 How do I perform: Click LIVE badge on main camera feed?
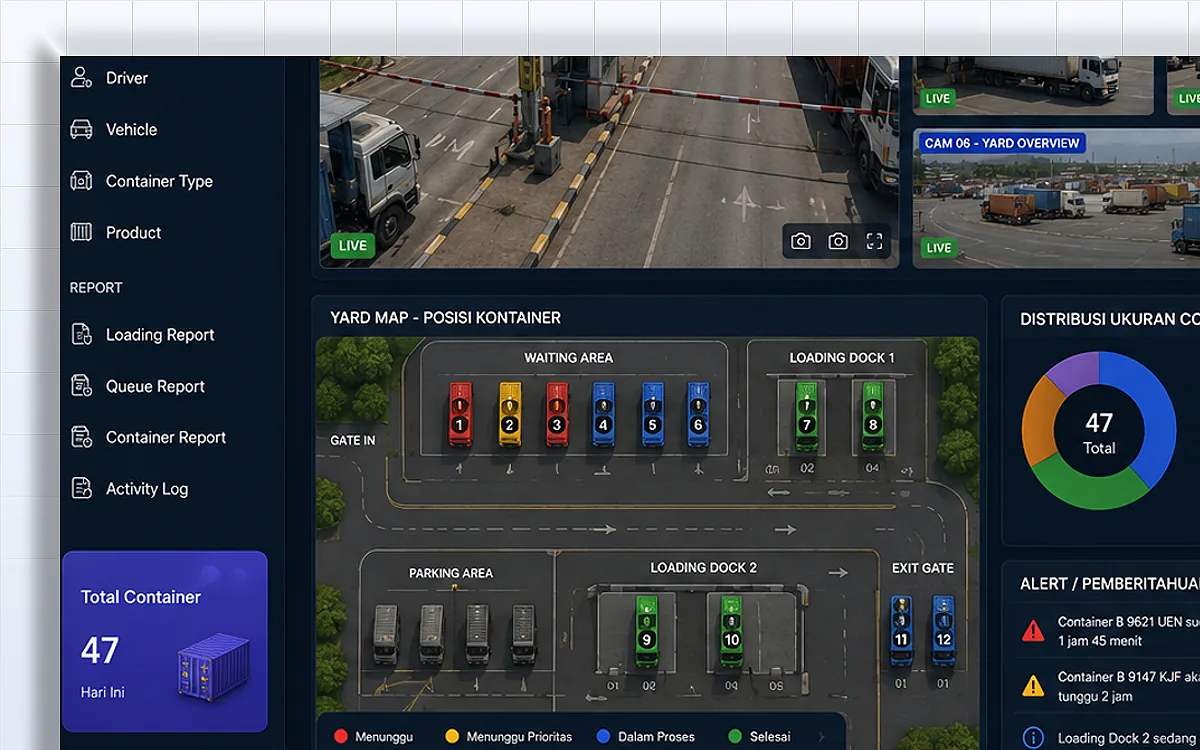(x=353, y=245)
